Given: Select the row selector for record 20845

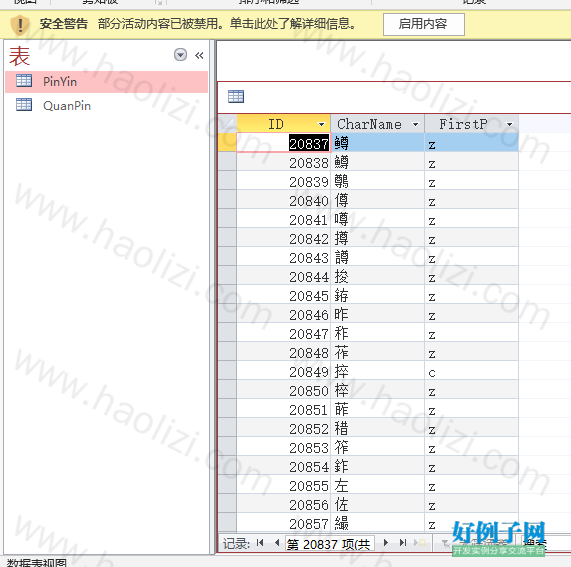Looking at the screenshot, I should [228, 295].
